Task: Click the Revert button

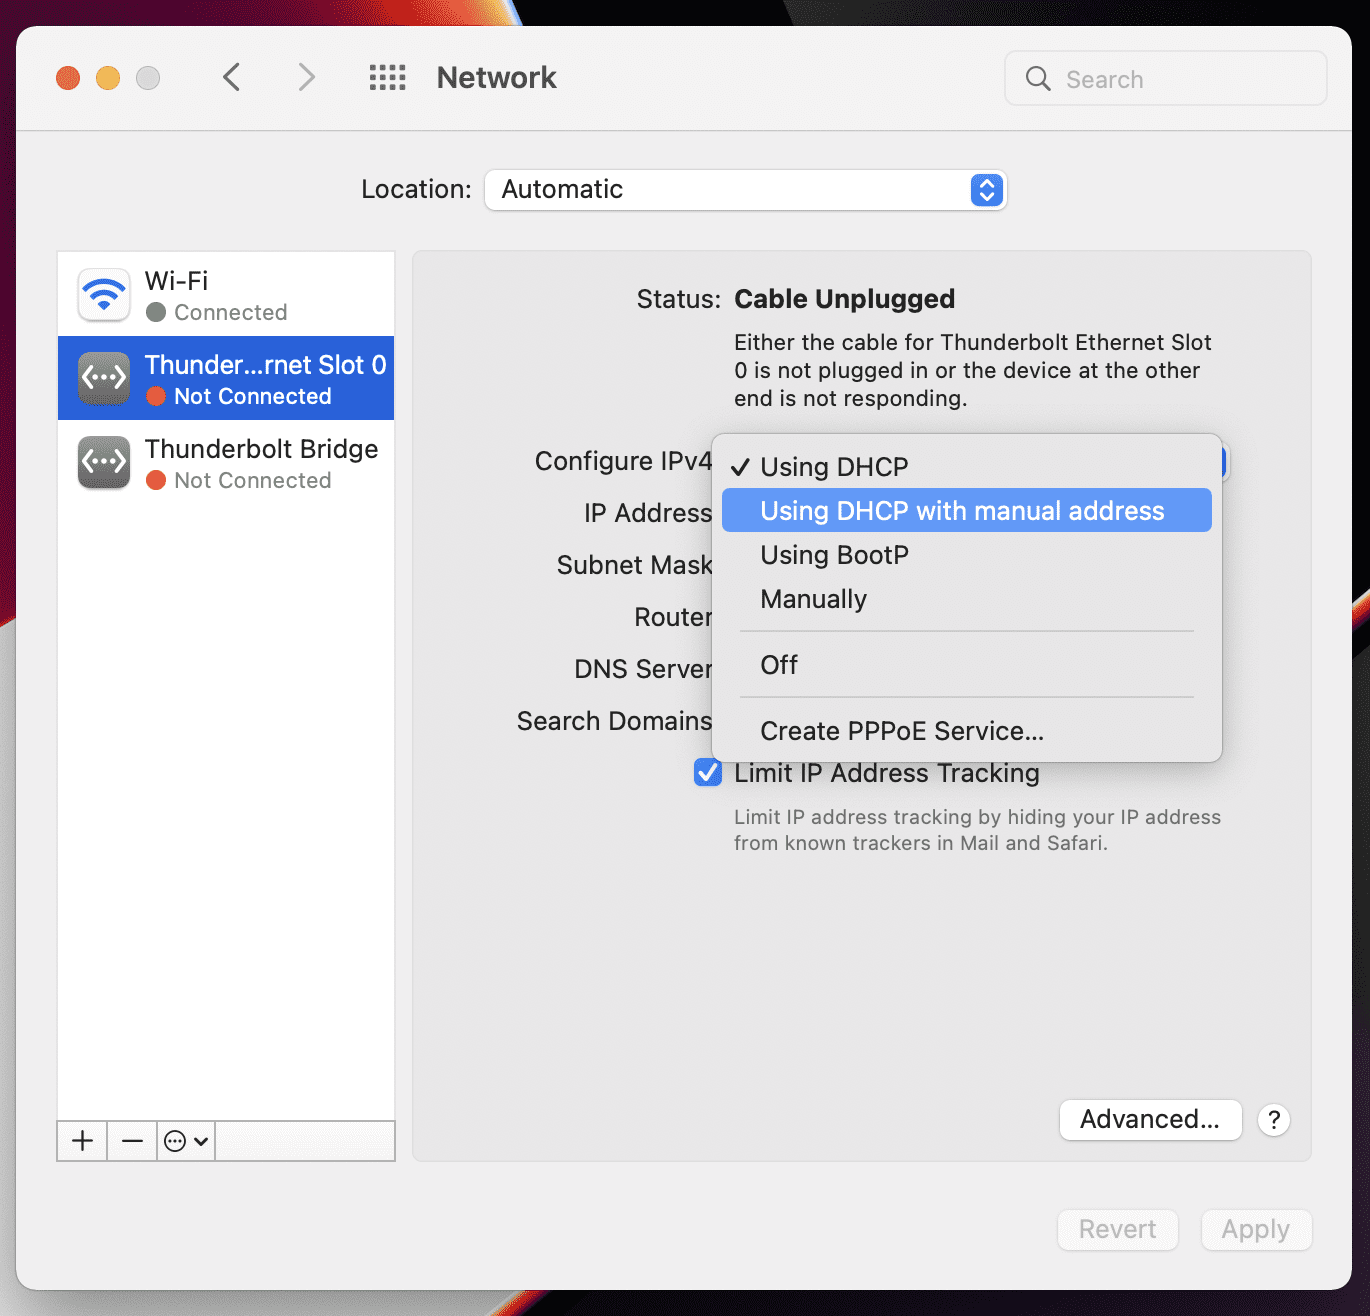Action: [x=1117, y=1230]
